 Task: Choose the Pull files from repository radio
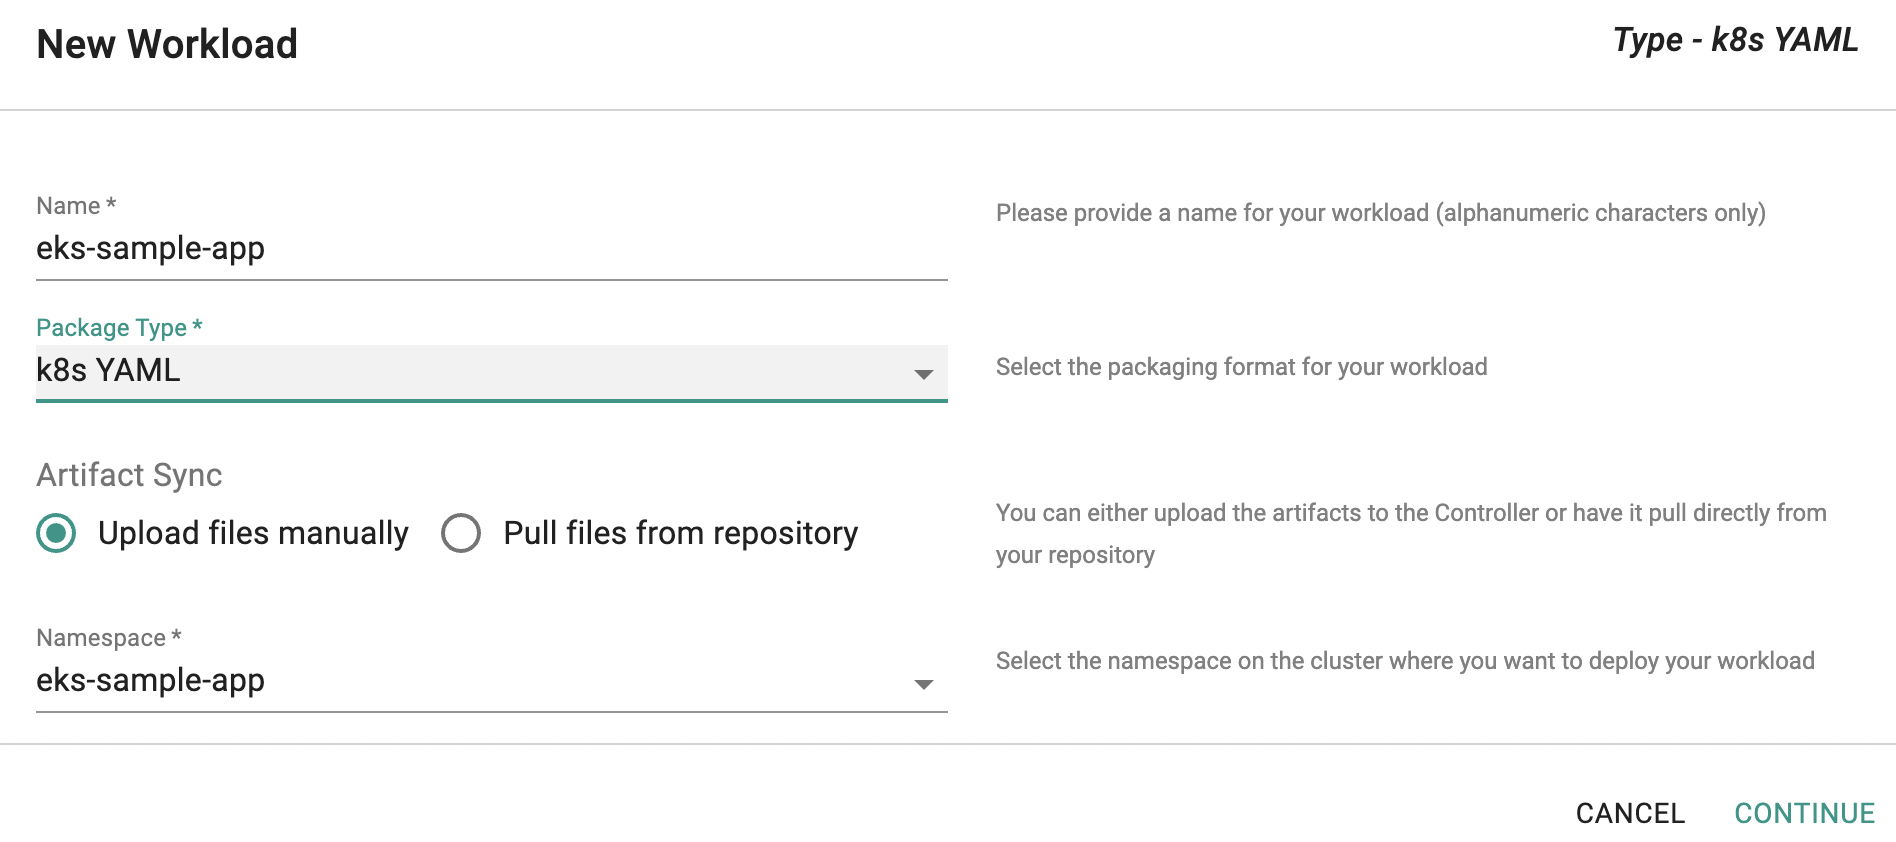pos(461,533)
